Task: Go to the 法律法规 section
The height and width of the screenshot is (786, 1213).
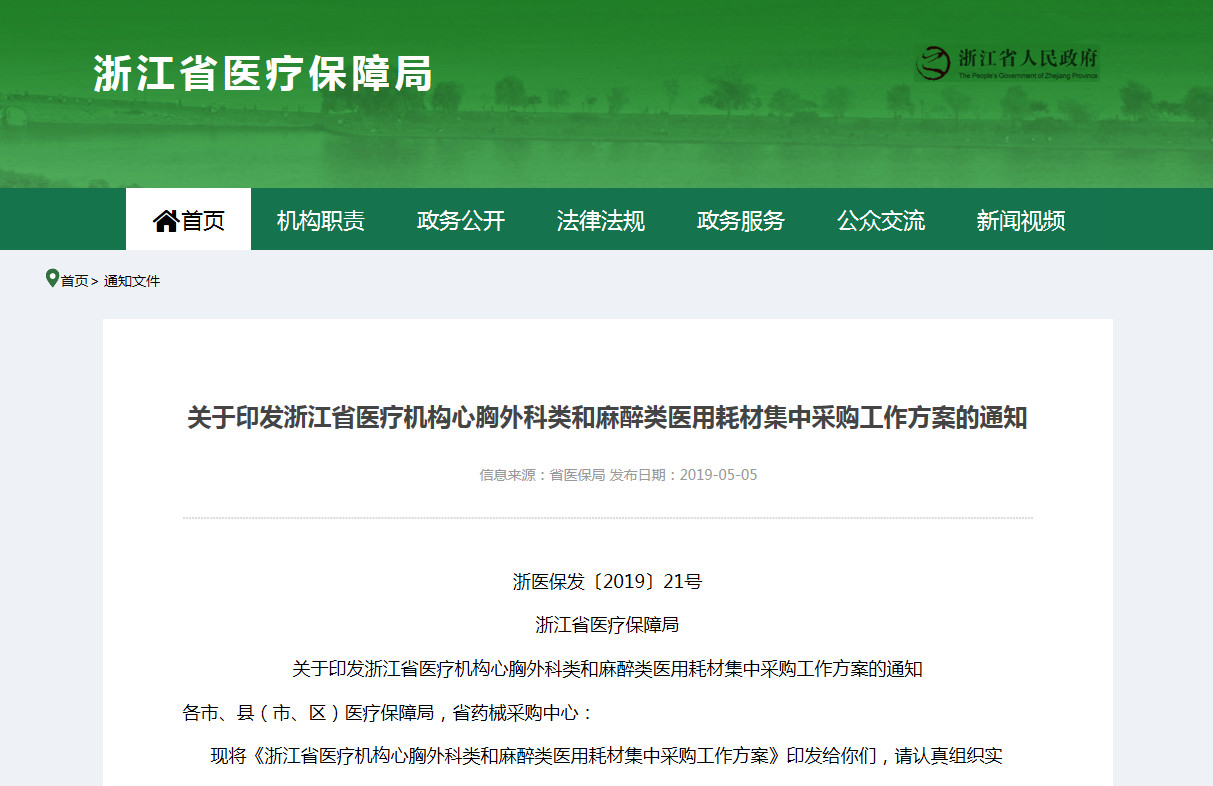Action: tap(600, 221)
